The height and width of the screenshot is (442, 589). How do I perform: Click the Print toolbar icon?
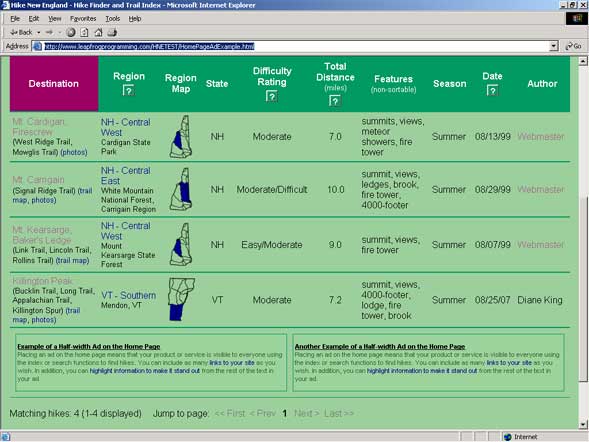click(112, 33)
